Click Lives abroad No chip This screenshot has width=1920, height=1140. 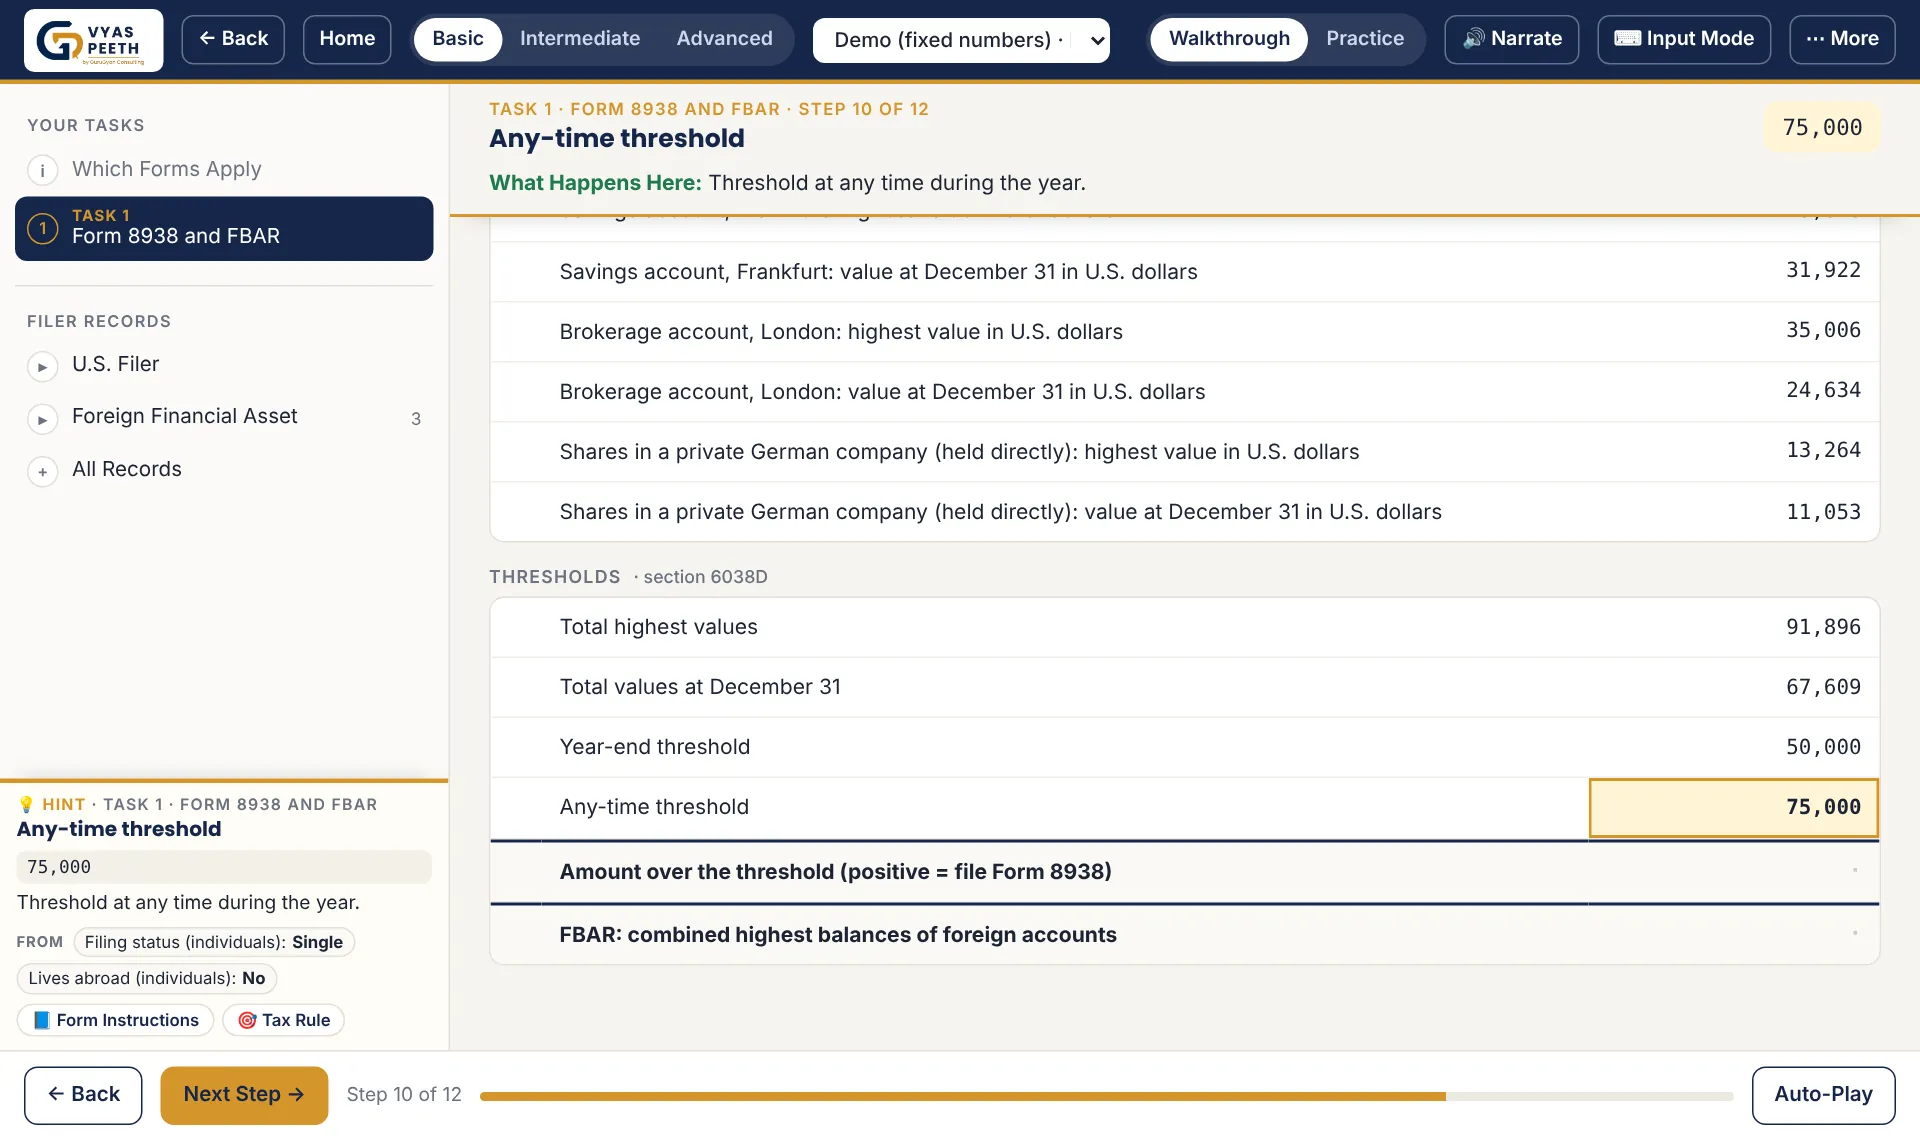[x=147, y=978]
